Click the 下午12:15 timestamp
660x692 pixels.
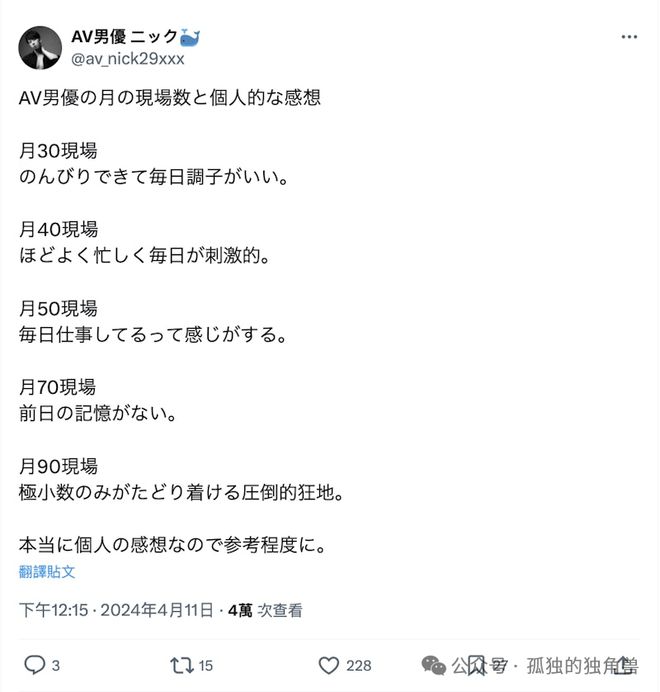coord(54,610)
